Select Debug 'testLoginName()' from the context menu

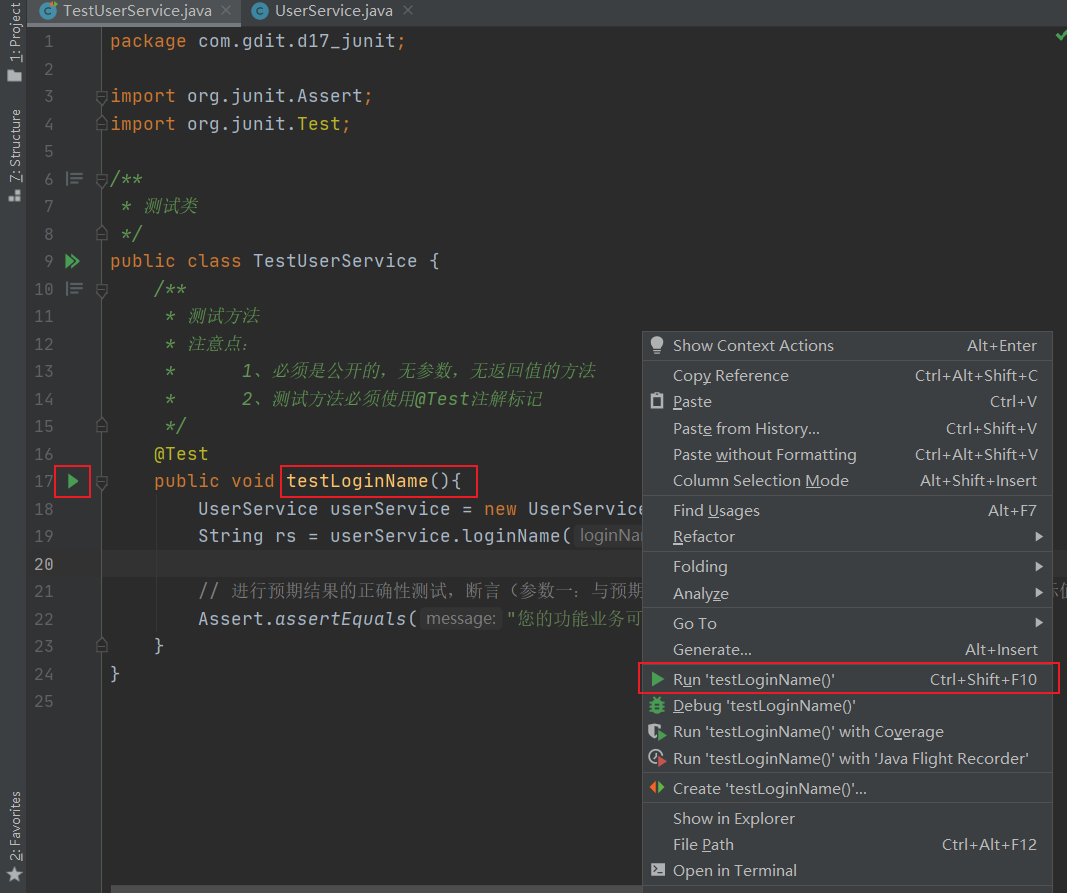pos(764,706)
